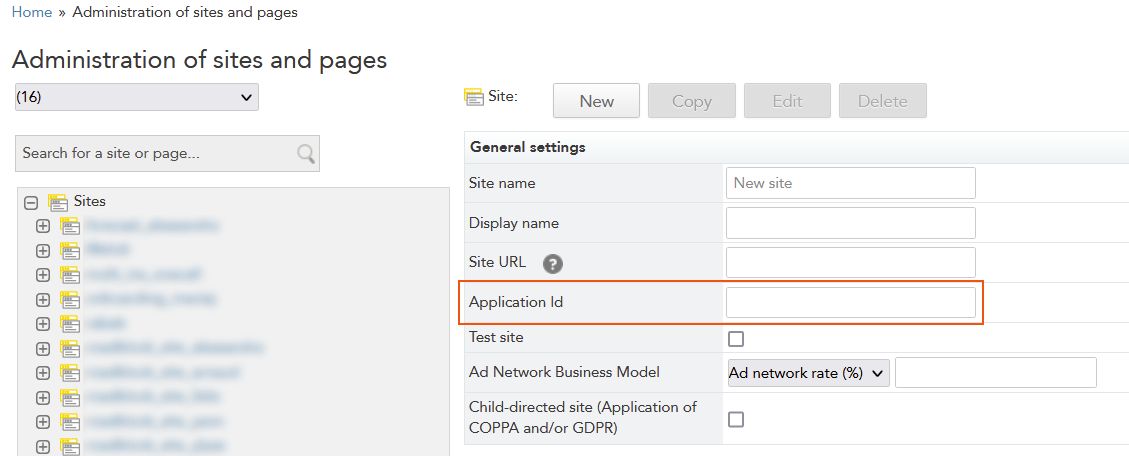
Task: Click the site icon beside the "Site:" label
Action: click(x=474, y=97)
